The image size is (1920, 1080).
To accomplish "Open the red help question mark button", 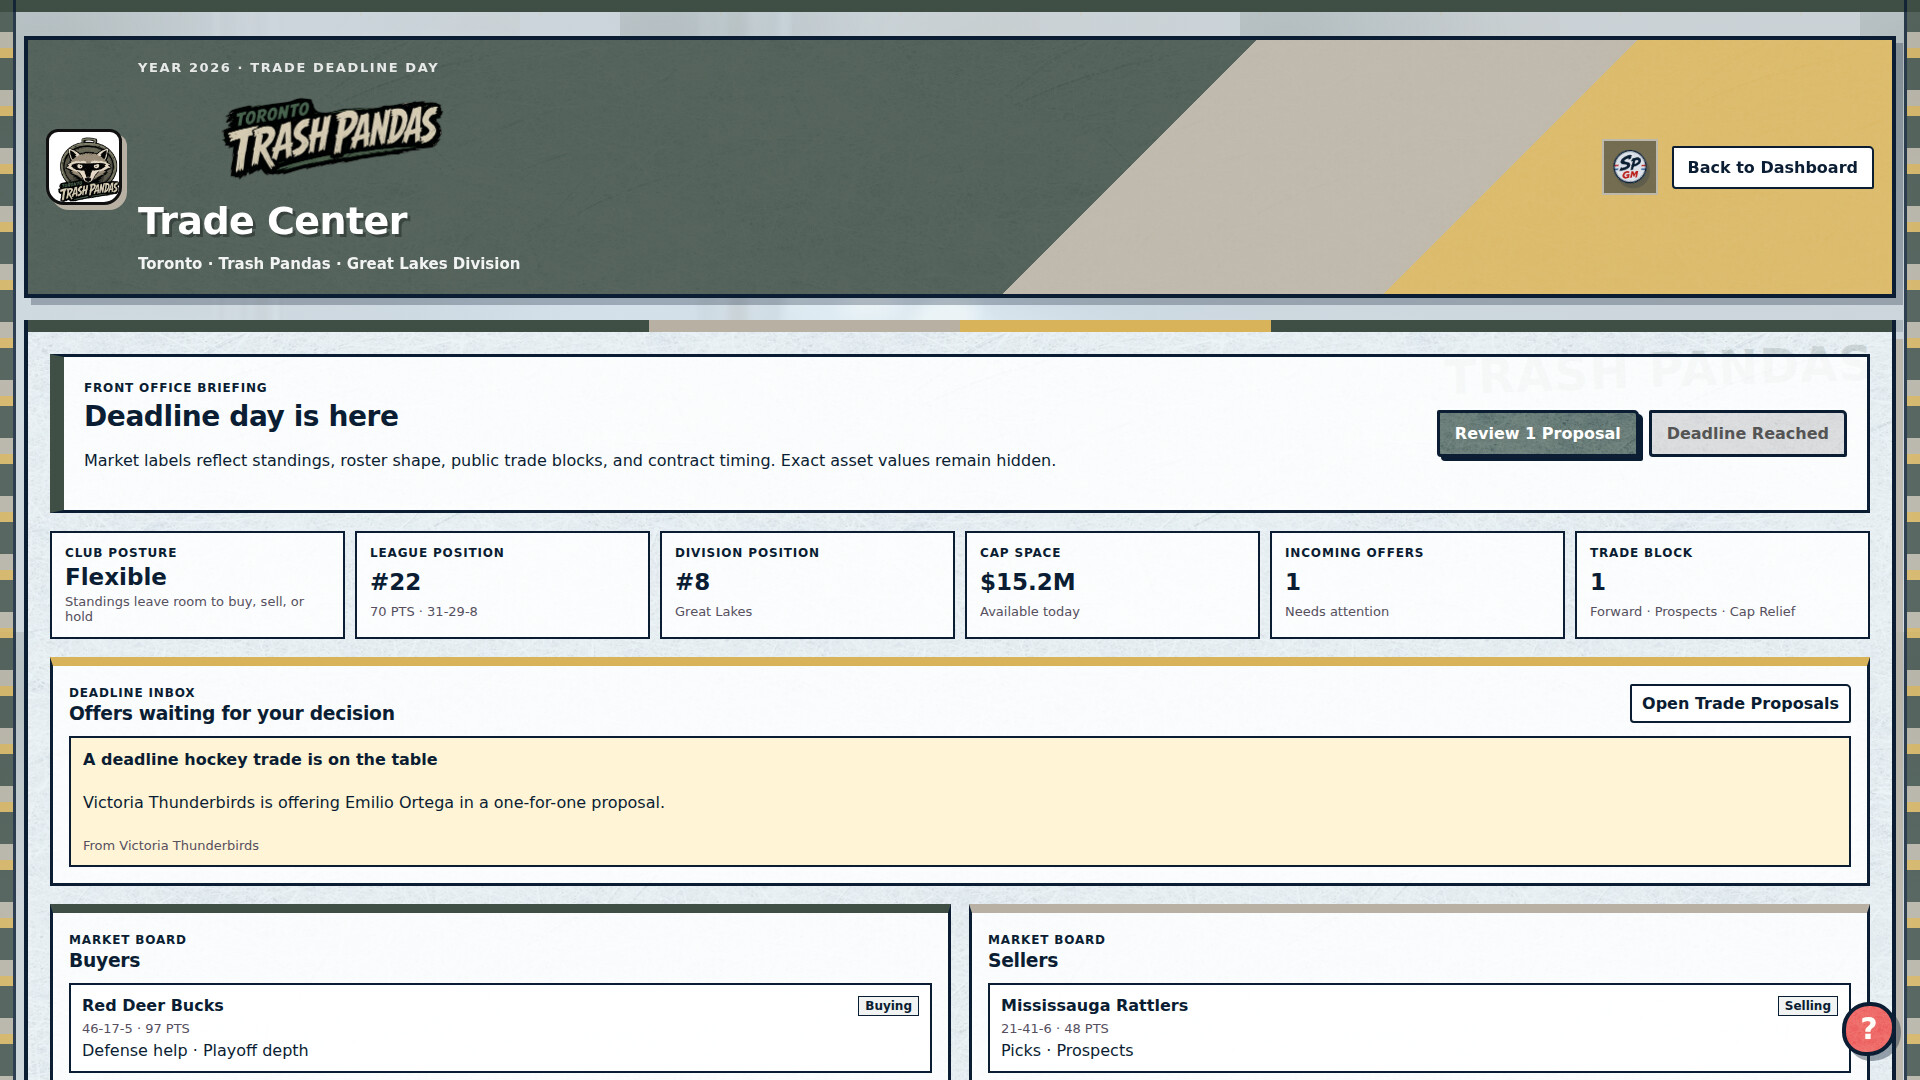I will click(1867, 1028).
